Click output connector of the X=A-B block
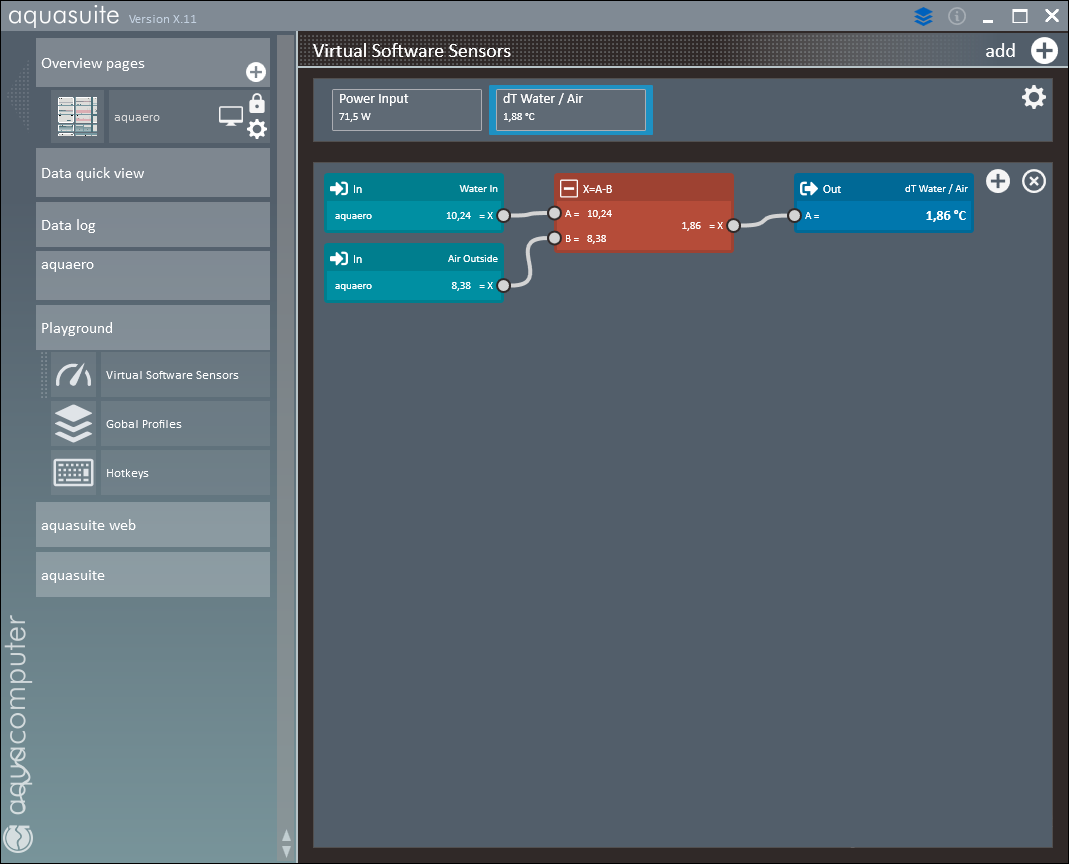This screenshot has width=1069, height=864. [x=733, y=226]
